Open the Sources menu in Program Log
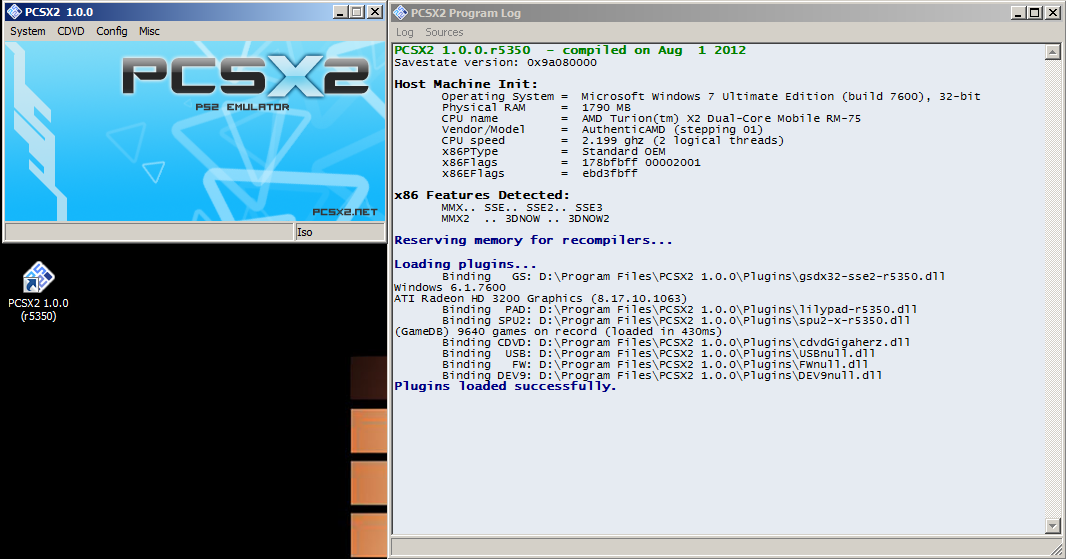Viewport: 1066px width, 559px height. pos(444,32)
